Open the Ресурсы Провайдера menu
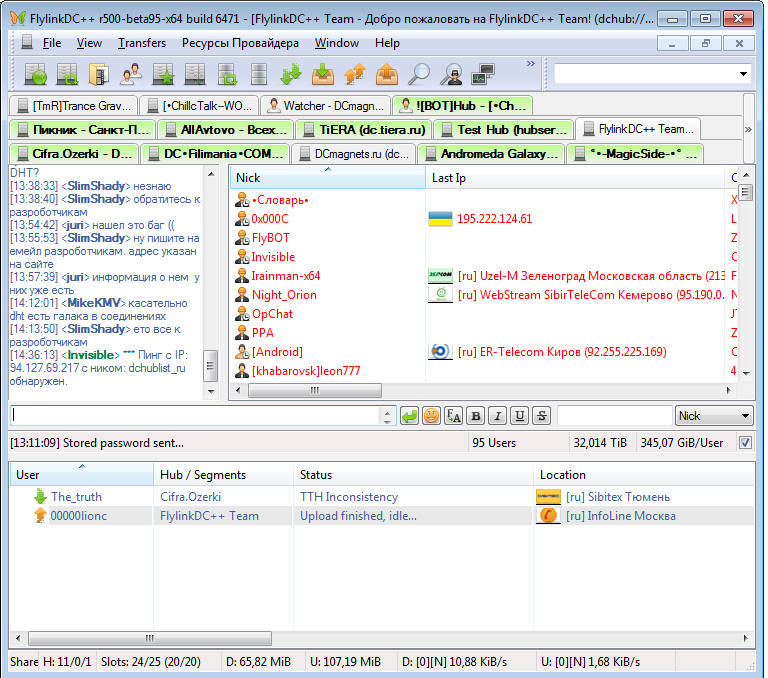The image size is (768, 678). tap(240, 43)
